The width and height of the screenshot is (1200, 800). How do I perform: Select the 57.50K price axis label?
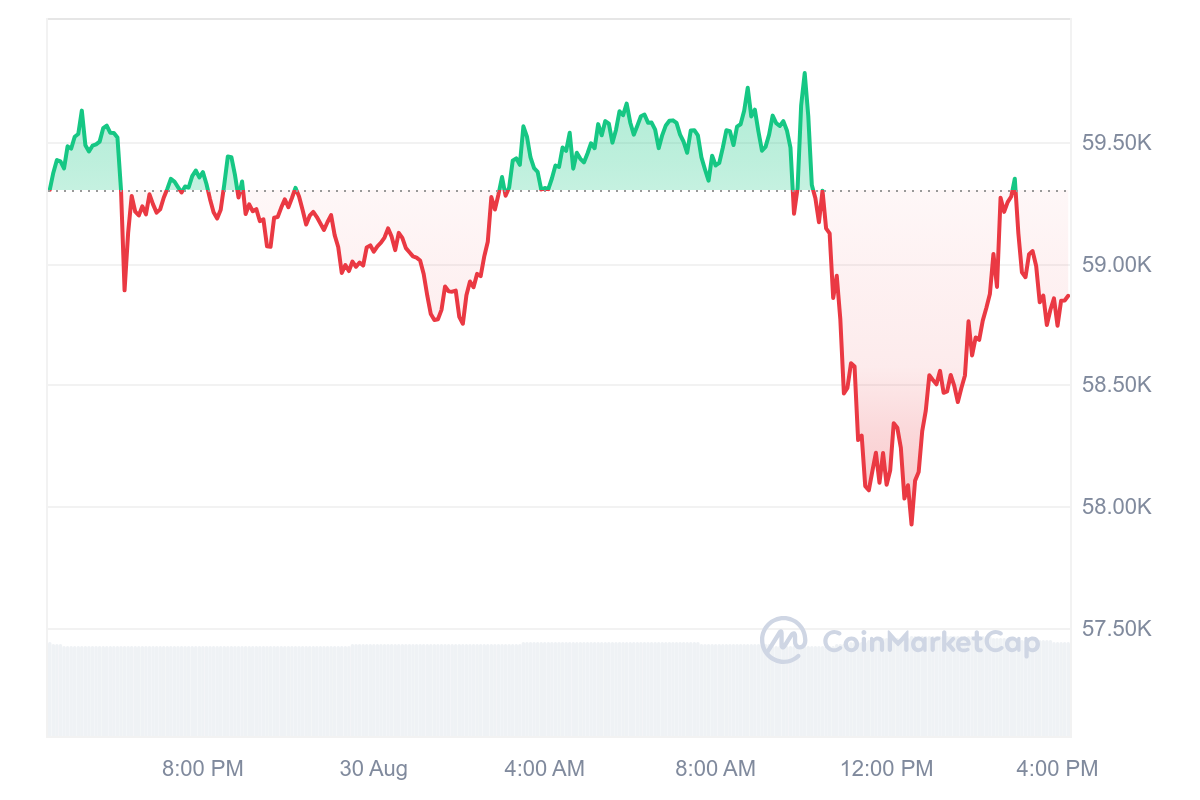pos(1117,628)
